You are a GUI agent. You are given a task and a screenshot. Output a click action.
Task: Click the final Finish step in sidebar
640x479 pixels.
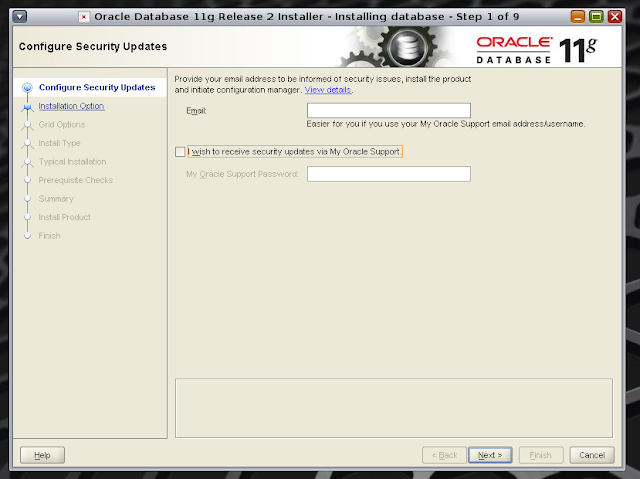(49, 236)
